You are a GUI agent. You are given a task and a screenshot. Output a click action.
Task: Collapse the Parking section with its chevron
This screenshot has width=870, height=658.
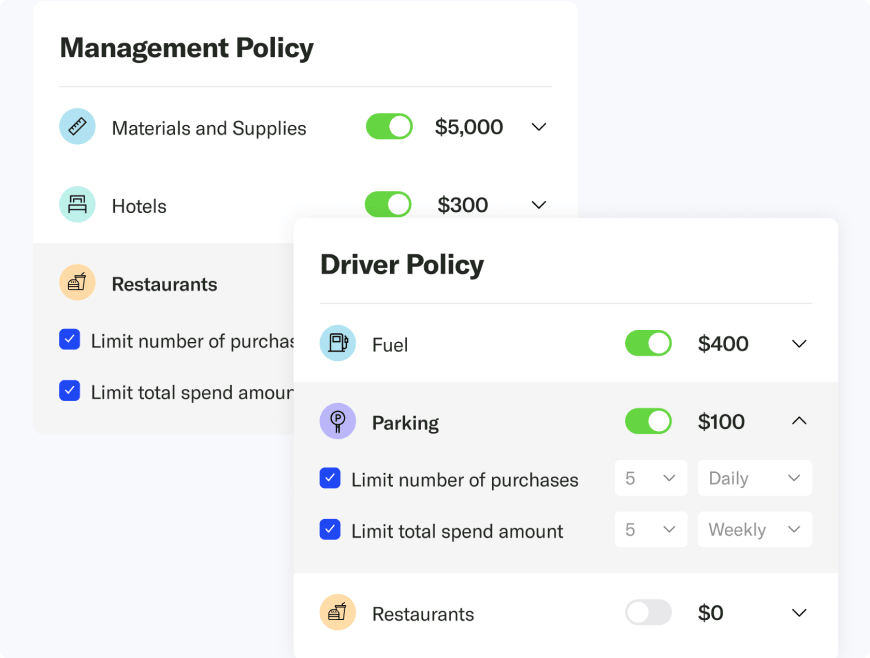coord(799,422)
